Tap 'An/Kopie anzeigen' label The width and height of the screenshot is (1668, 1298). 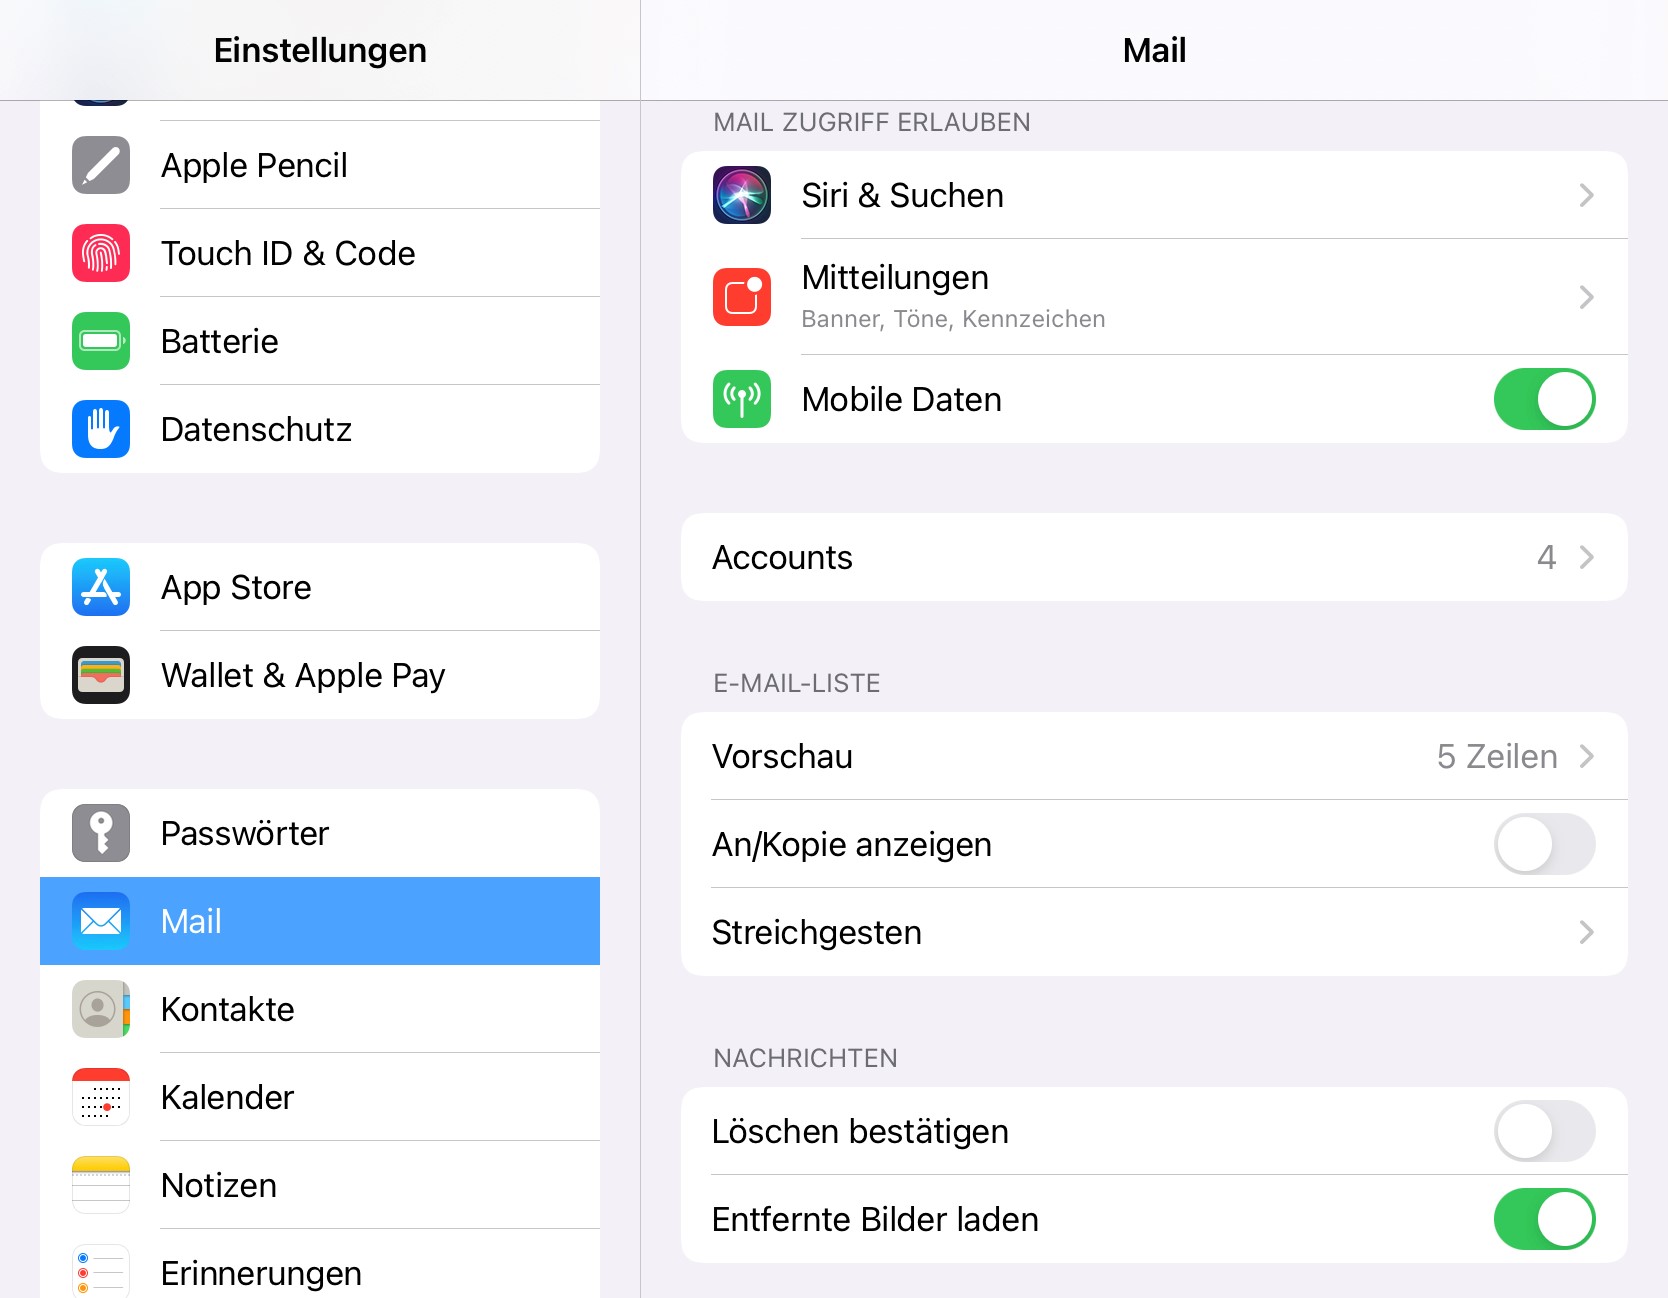tap(851, 845)
